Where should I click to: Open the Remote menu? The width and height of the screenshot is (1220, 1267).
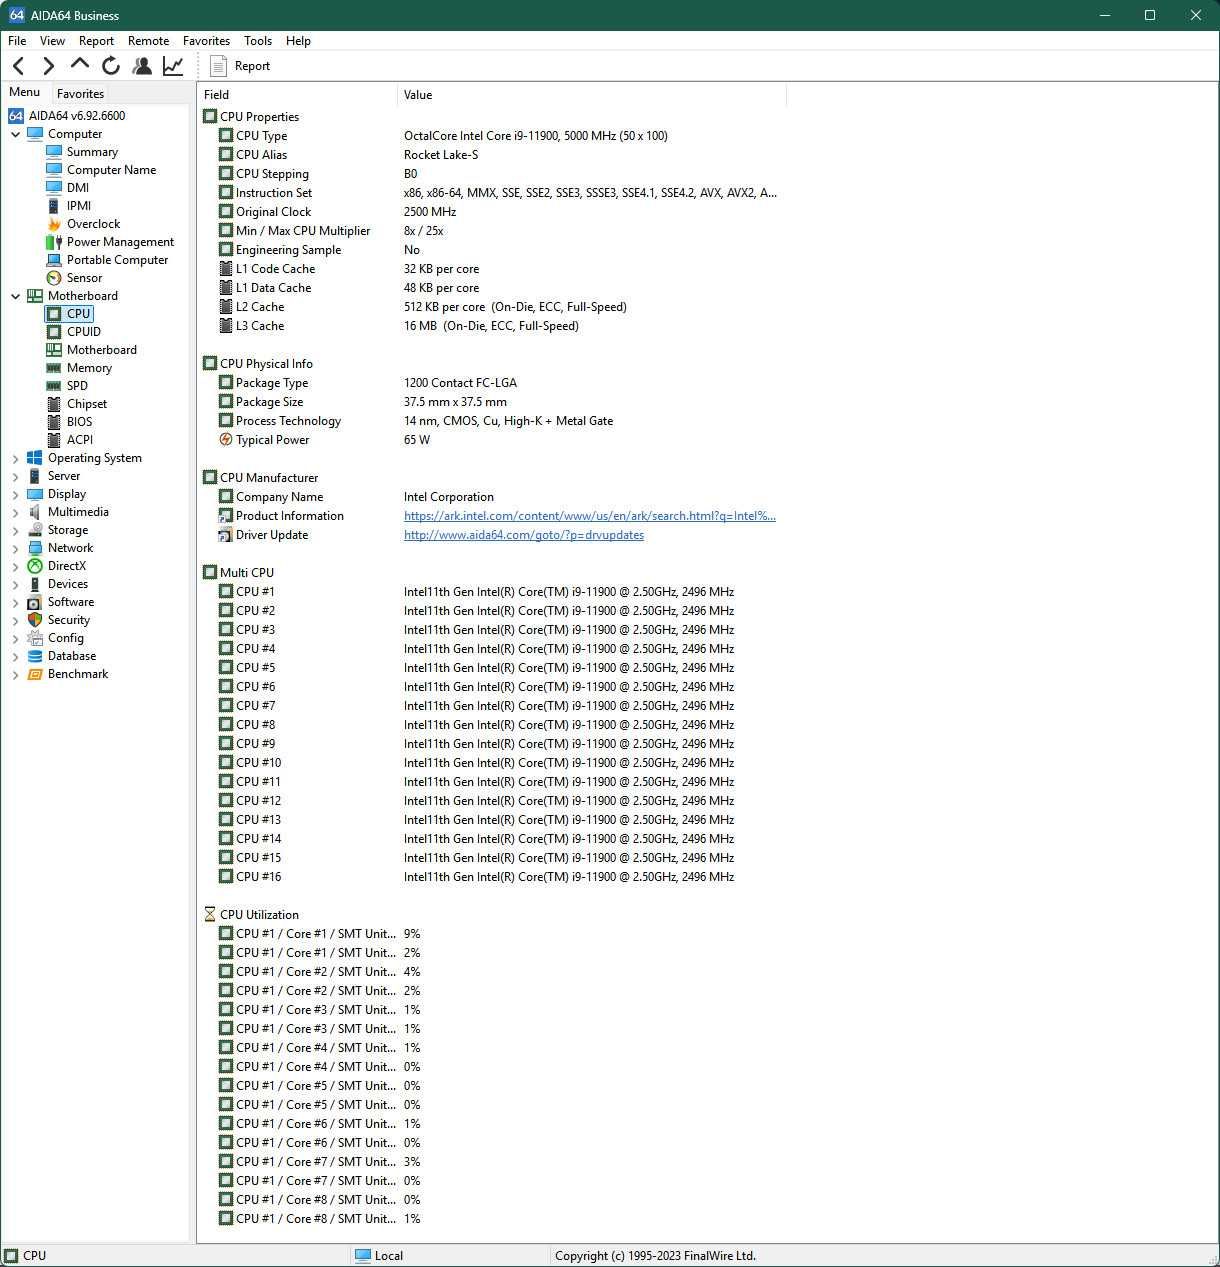(x=148, y=41)
